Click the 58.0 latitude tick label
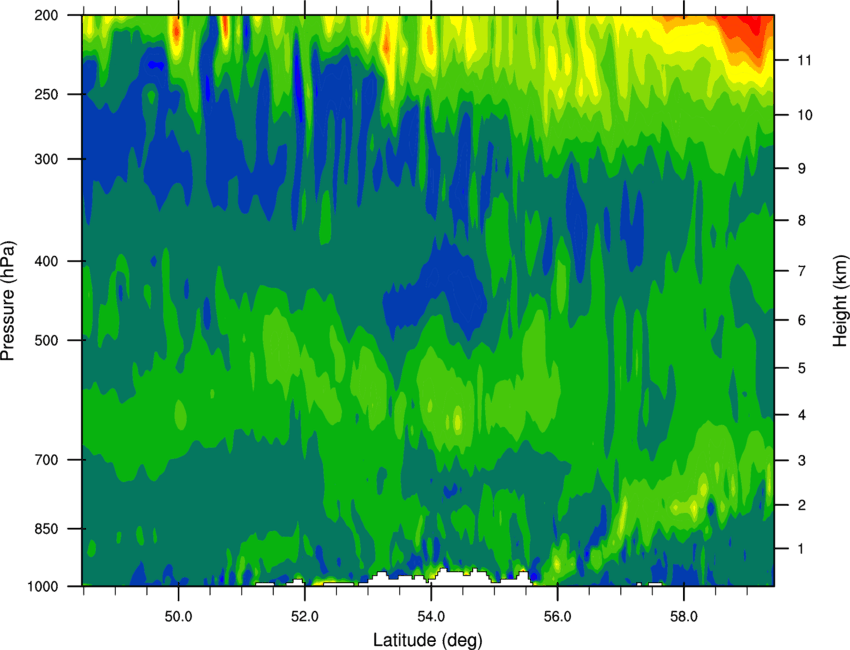The width and height of the screenshot is (850, 650). tap(684, 617)
